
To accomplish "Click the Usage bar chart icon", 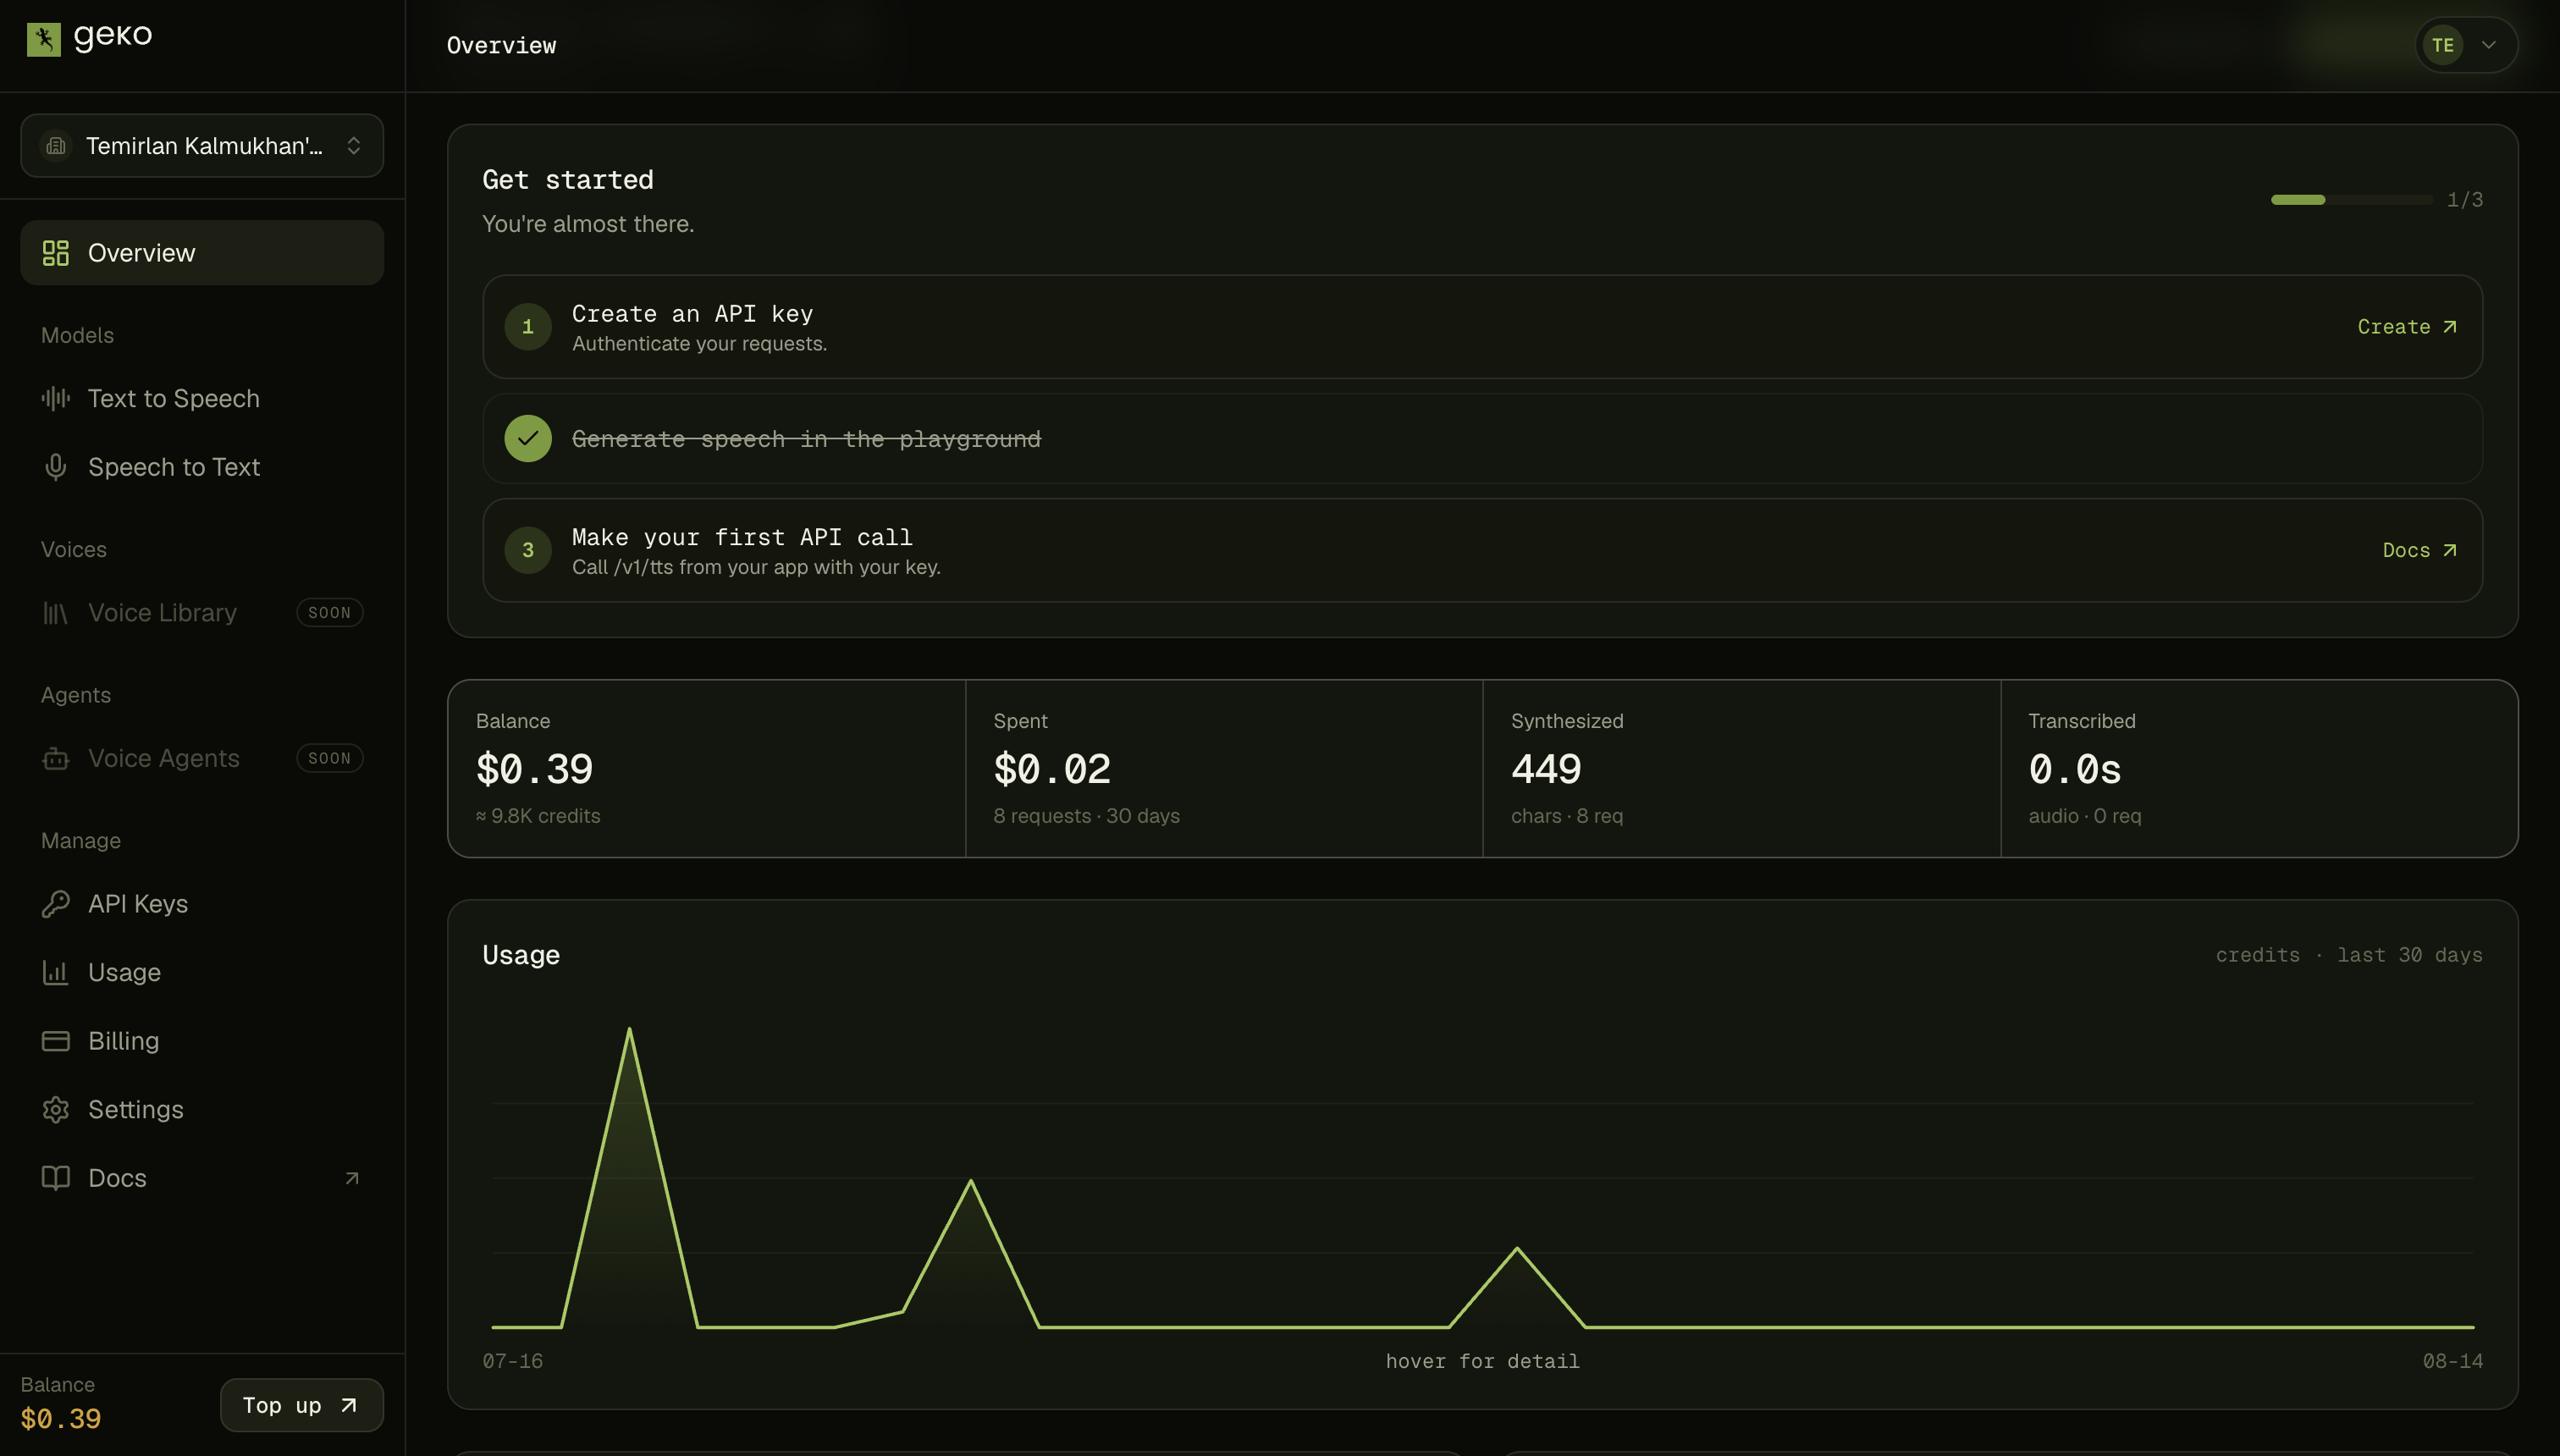I will coord(56,972).
